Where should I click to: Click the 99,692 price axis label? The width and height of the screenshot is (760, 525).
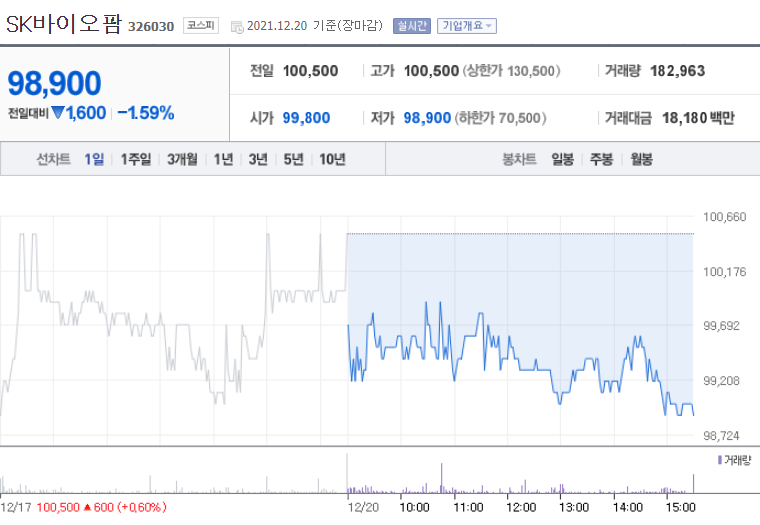tap(721, 326)
